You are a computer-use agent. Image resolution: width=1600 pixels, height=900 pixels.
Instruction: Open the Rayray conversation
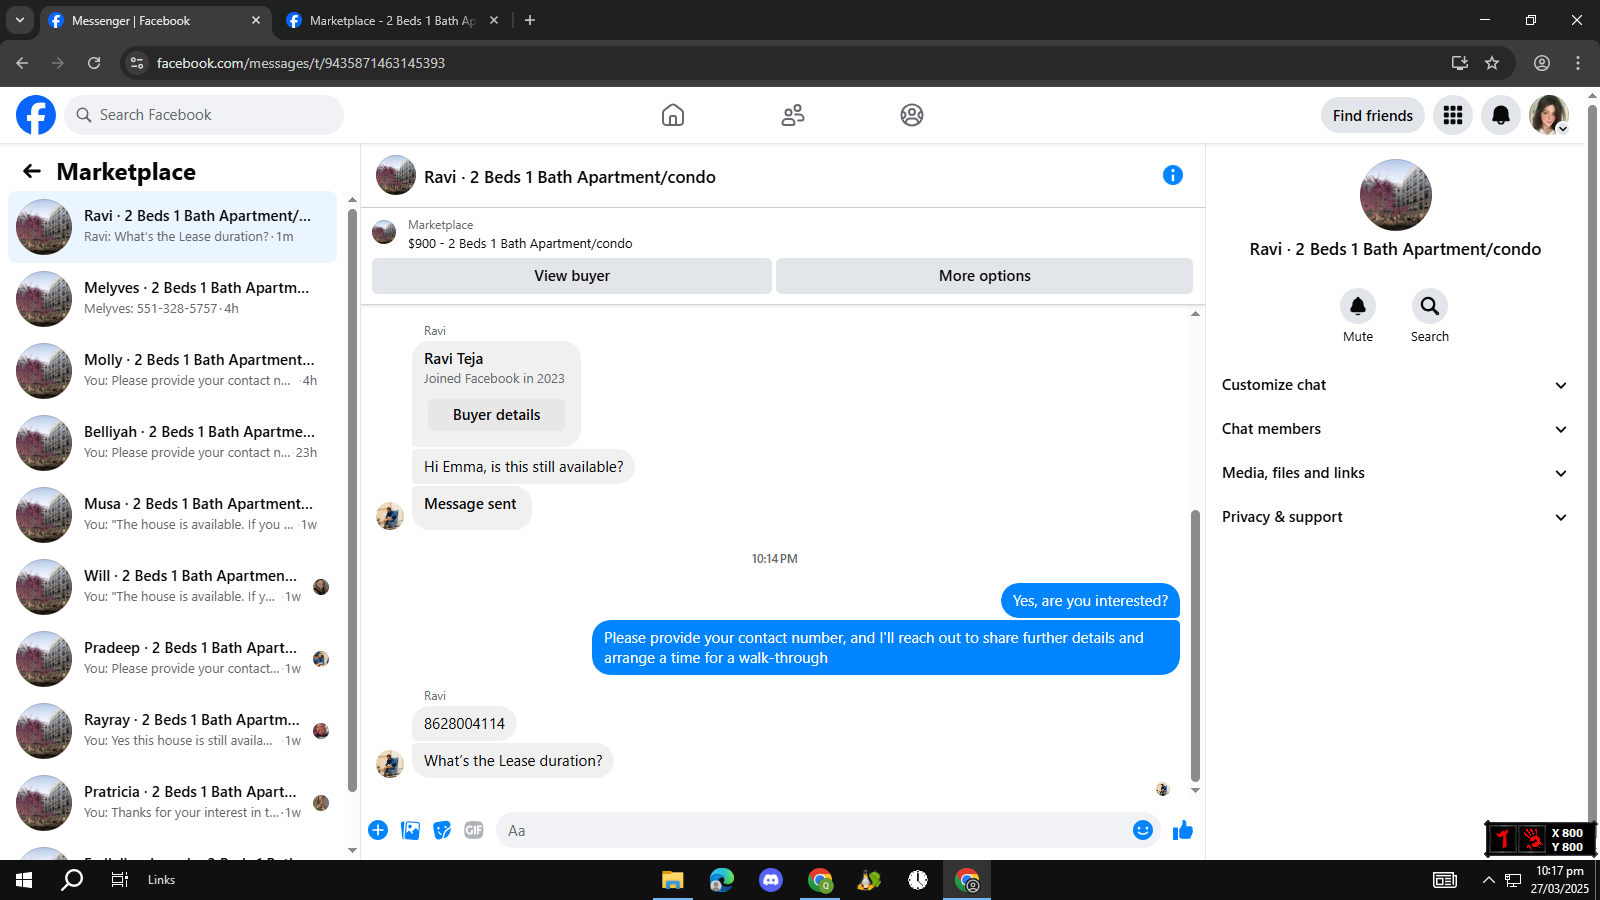[x=172, y=731]
